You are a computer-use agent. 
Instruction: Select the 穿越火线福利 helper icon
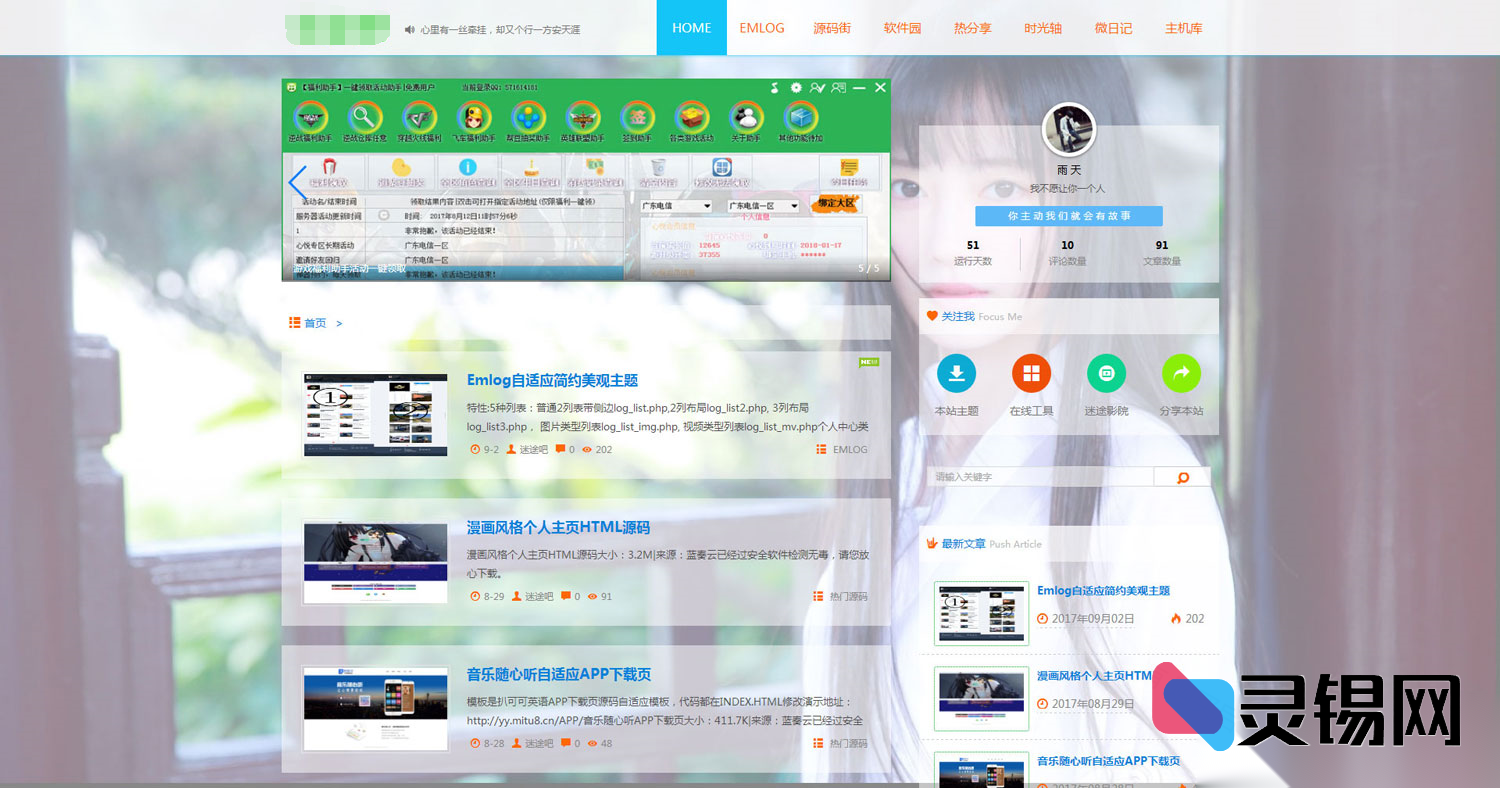420,117
